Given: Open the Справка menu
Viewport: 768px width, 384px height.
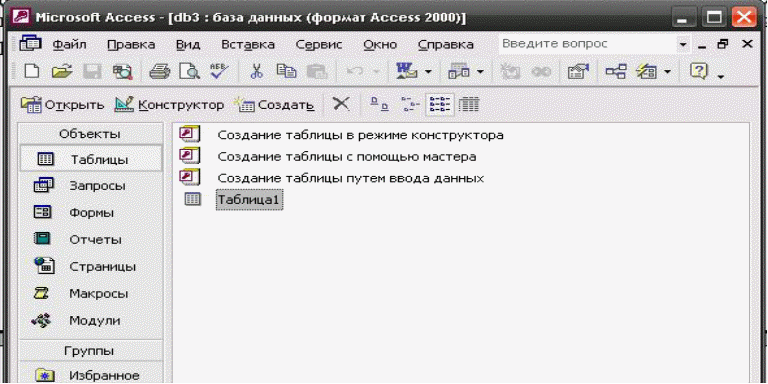Looking at the screenshot, I should pyautogui.click(x=446, y=45).
